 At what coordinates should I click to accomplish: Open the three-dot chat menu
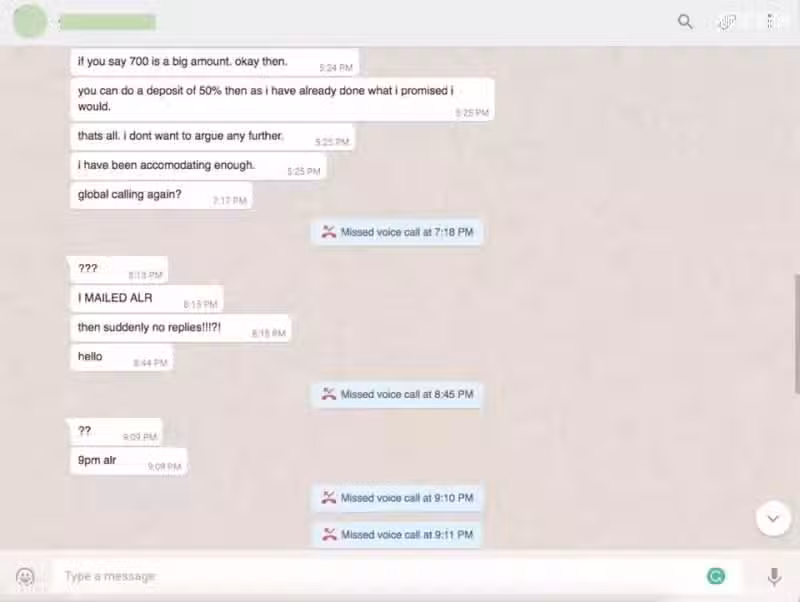pyautogui.click(x=770, y=22)
